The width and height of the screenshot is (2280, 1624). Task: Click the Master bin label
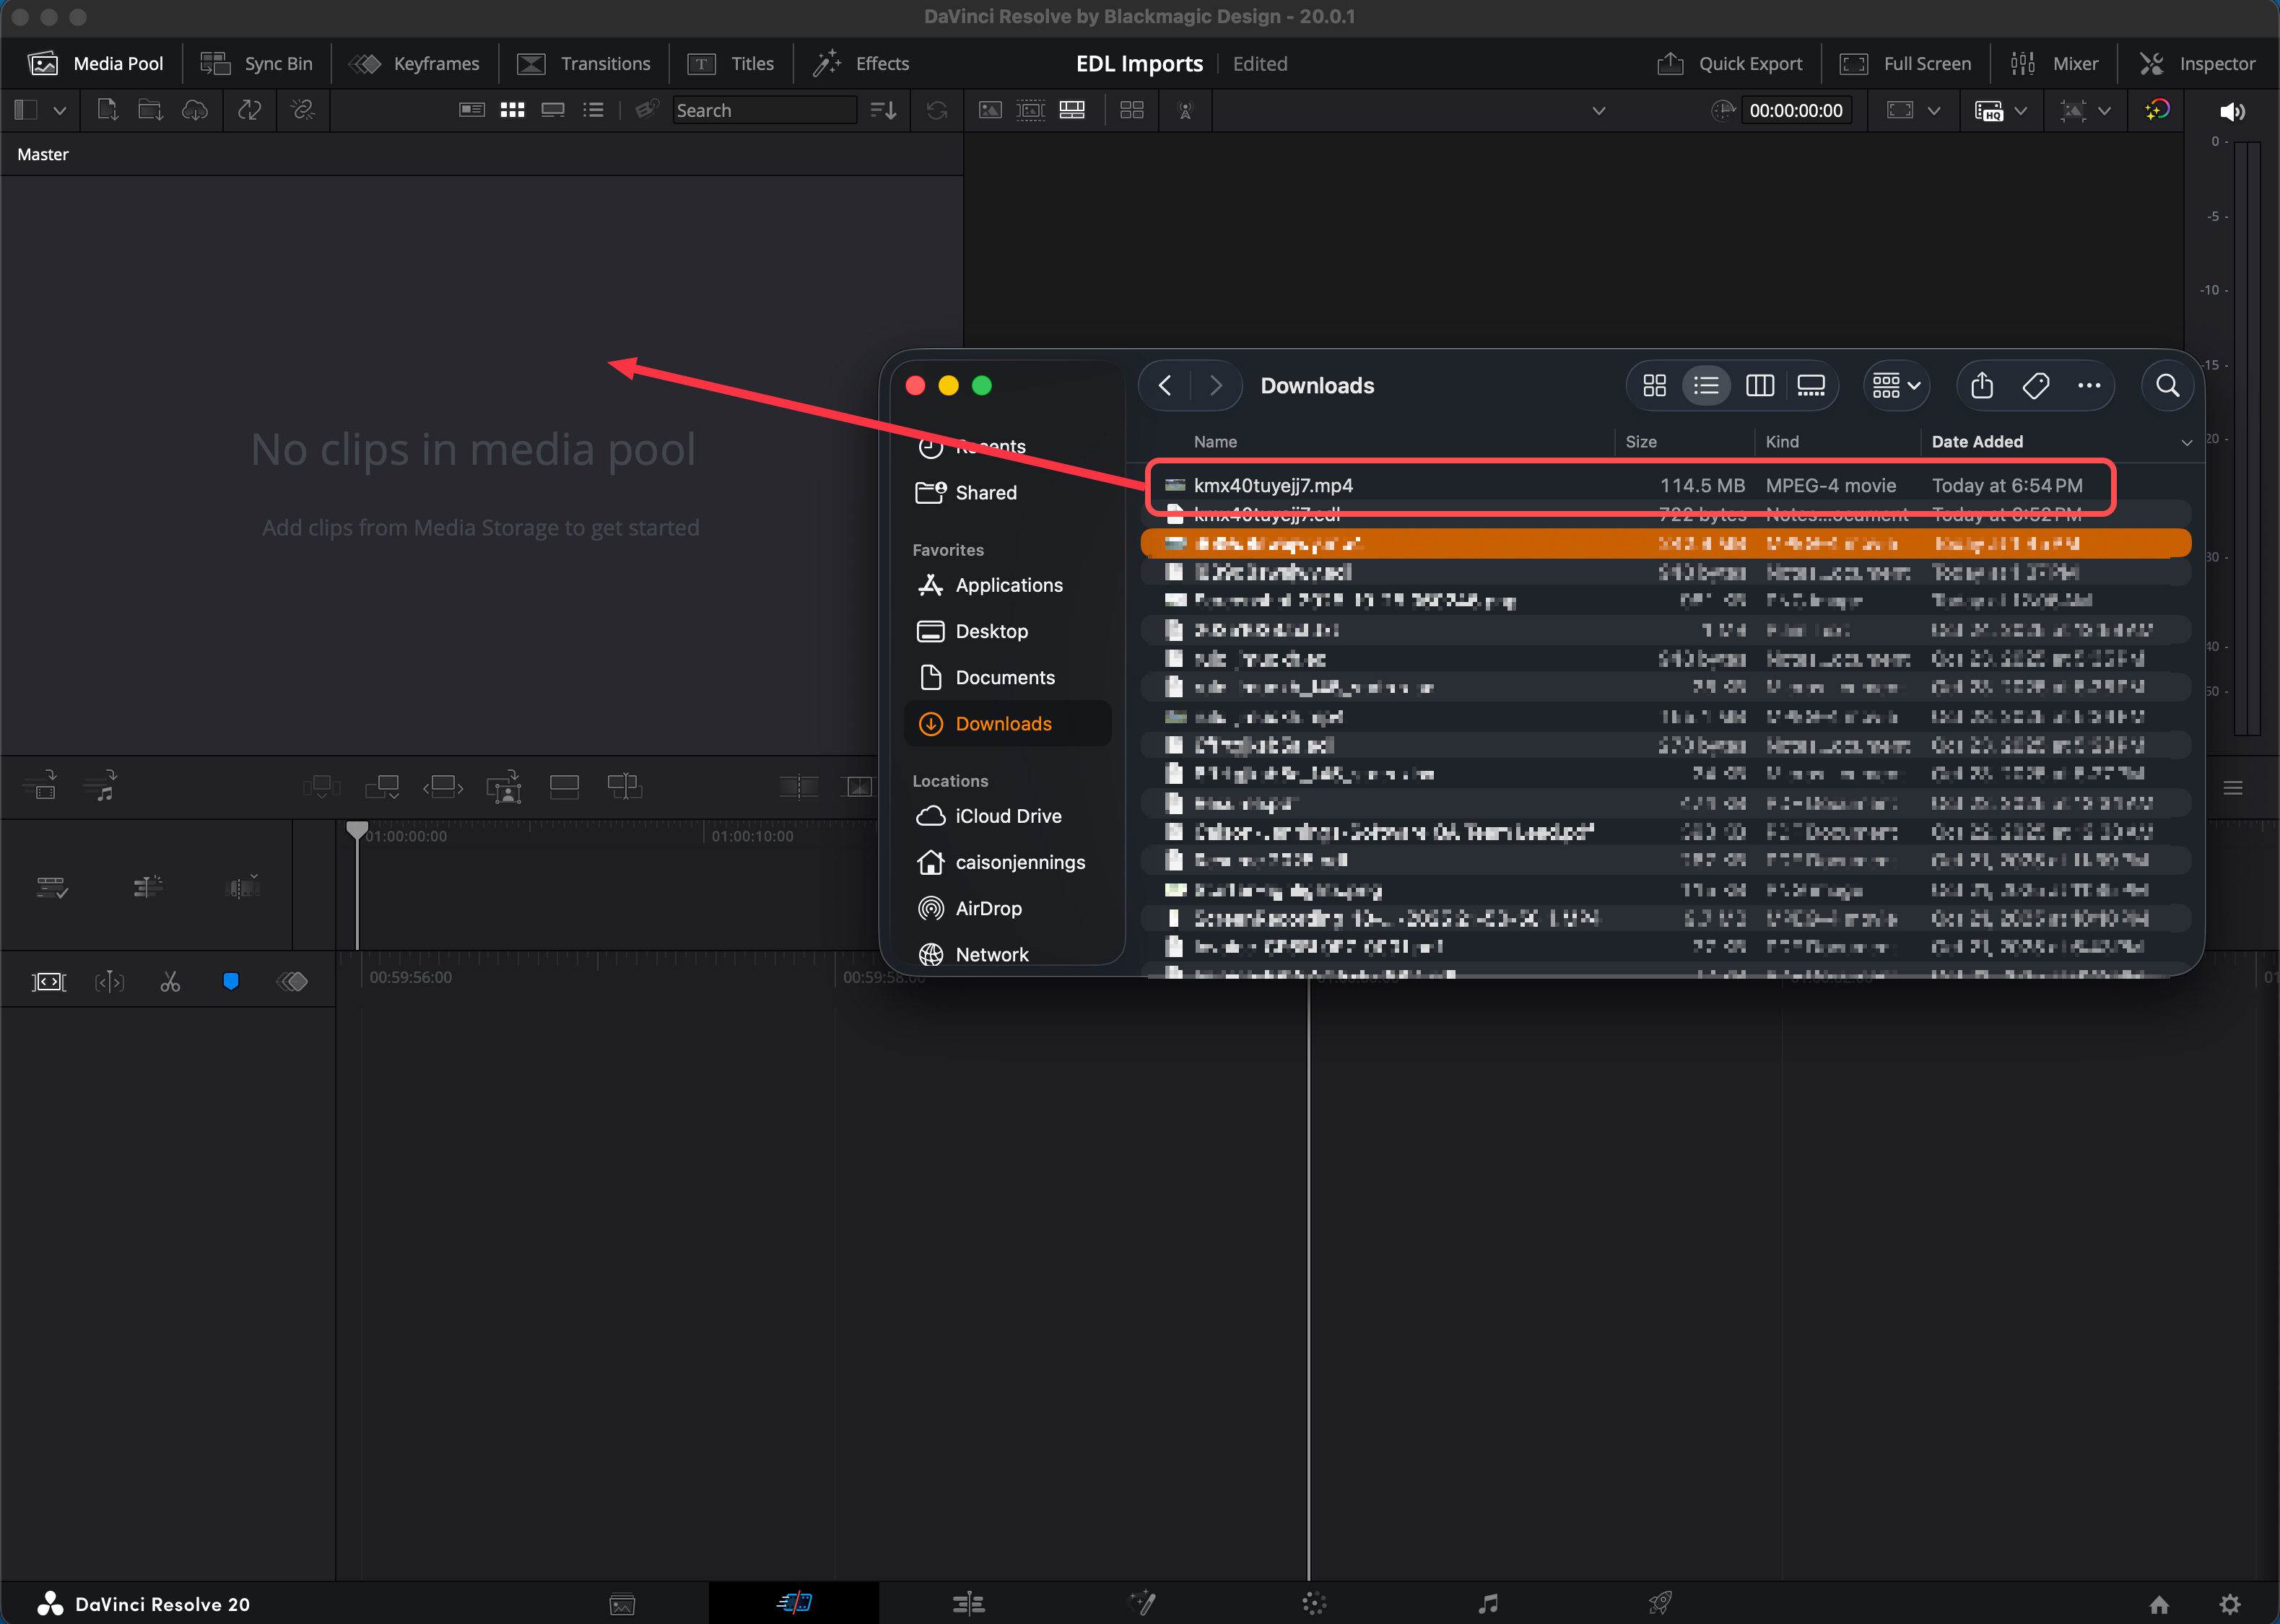click(43, 154)
